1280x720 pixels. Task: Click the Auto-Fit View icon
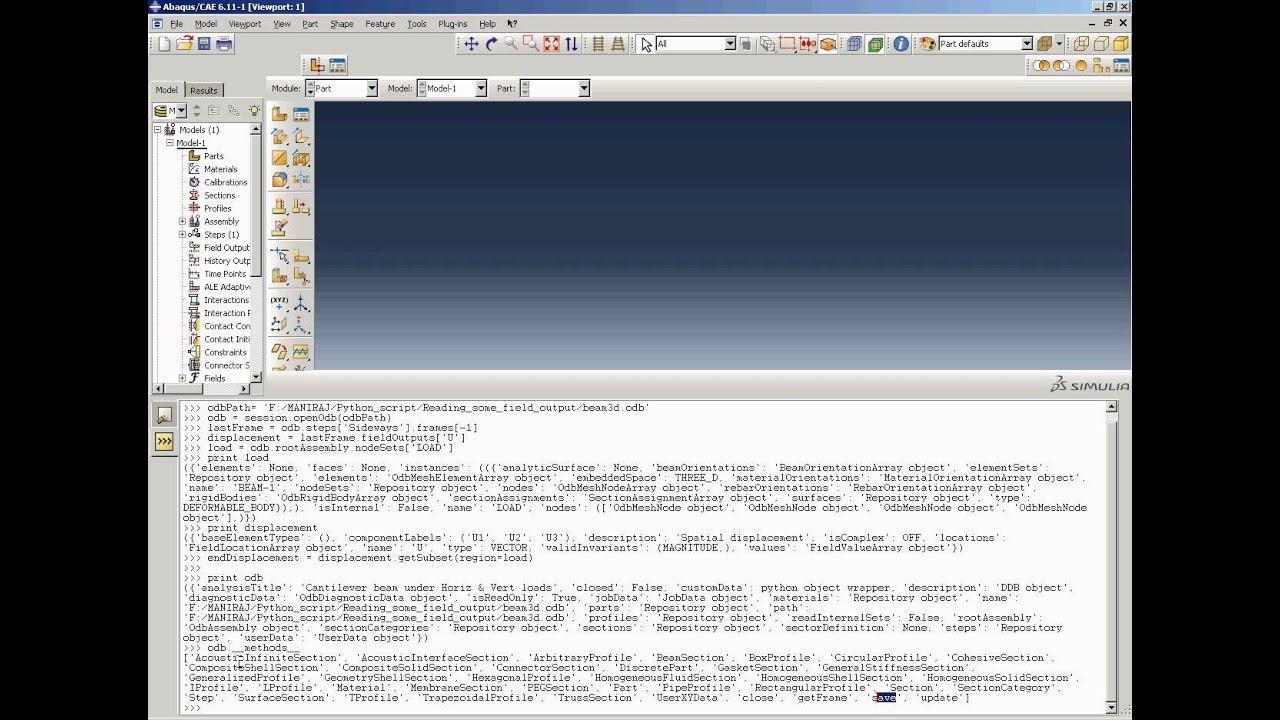click(x=551, y=44)
